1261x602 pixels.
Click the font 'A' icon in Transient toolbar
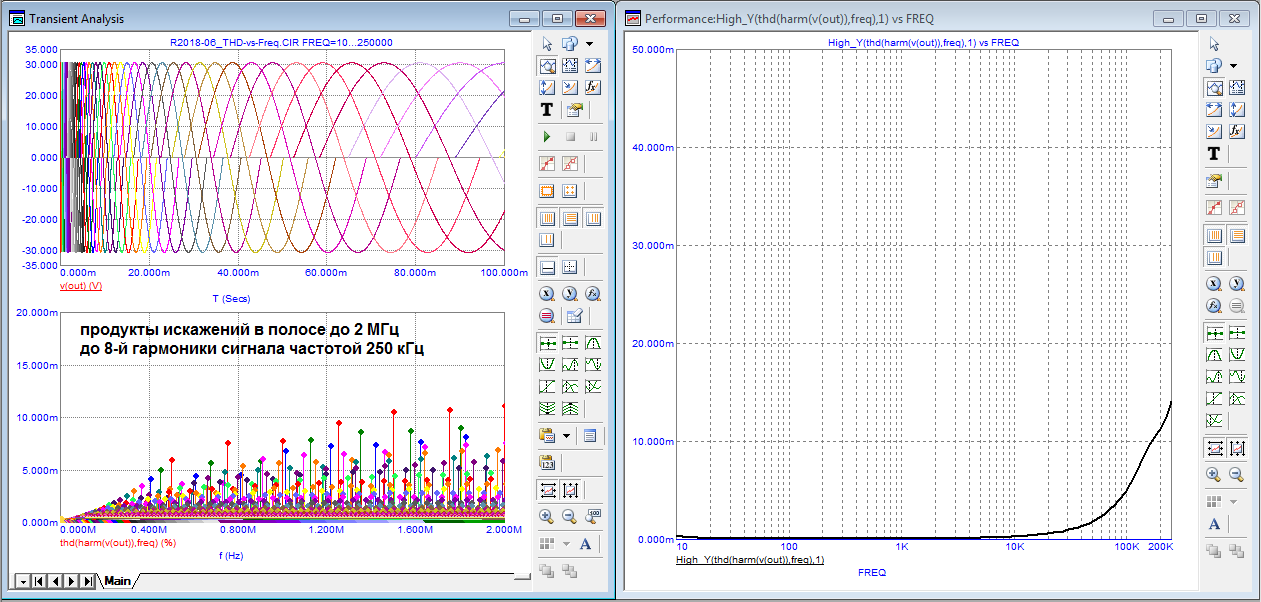[585, 544]
